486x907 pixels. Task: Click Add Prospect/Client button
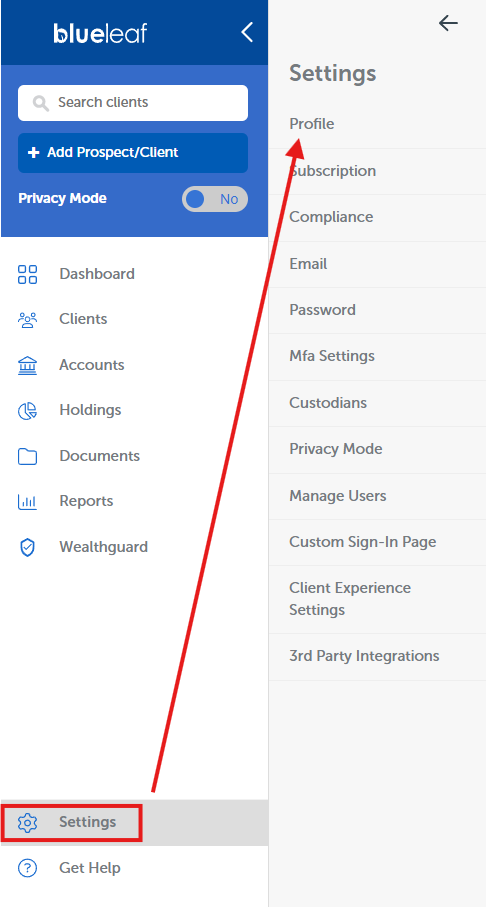click(133, 153)
